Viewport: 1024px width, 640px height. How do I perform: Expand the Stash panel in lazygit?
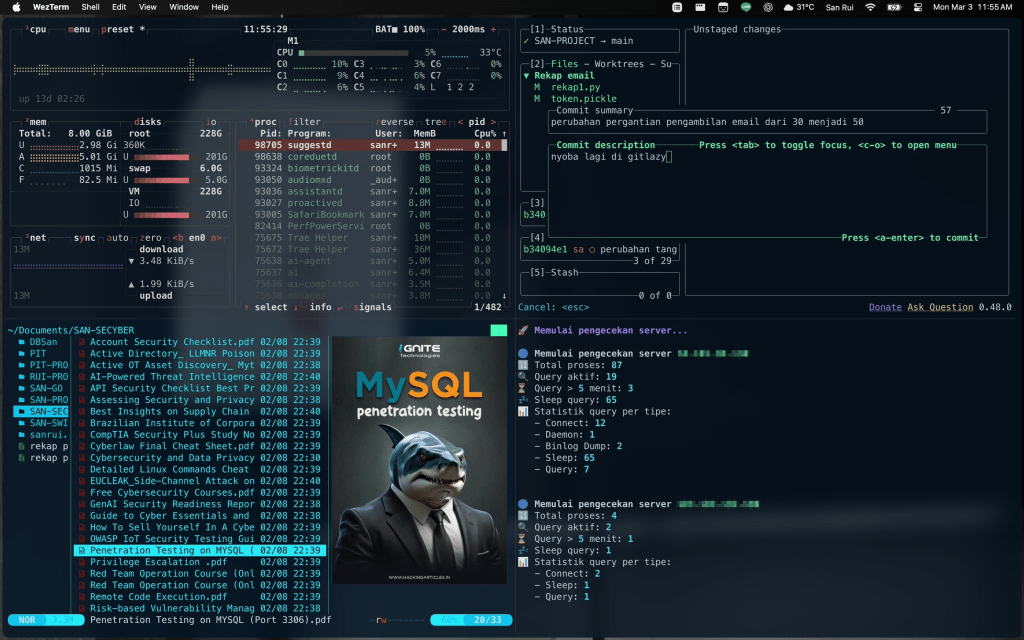556,272
